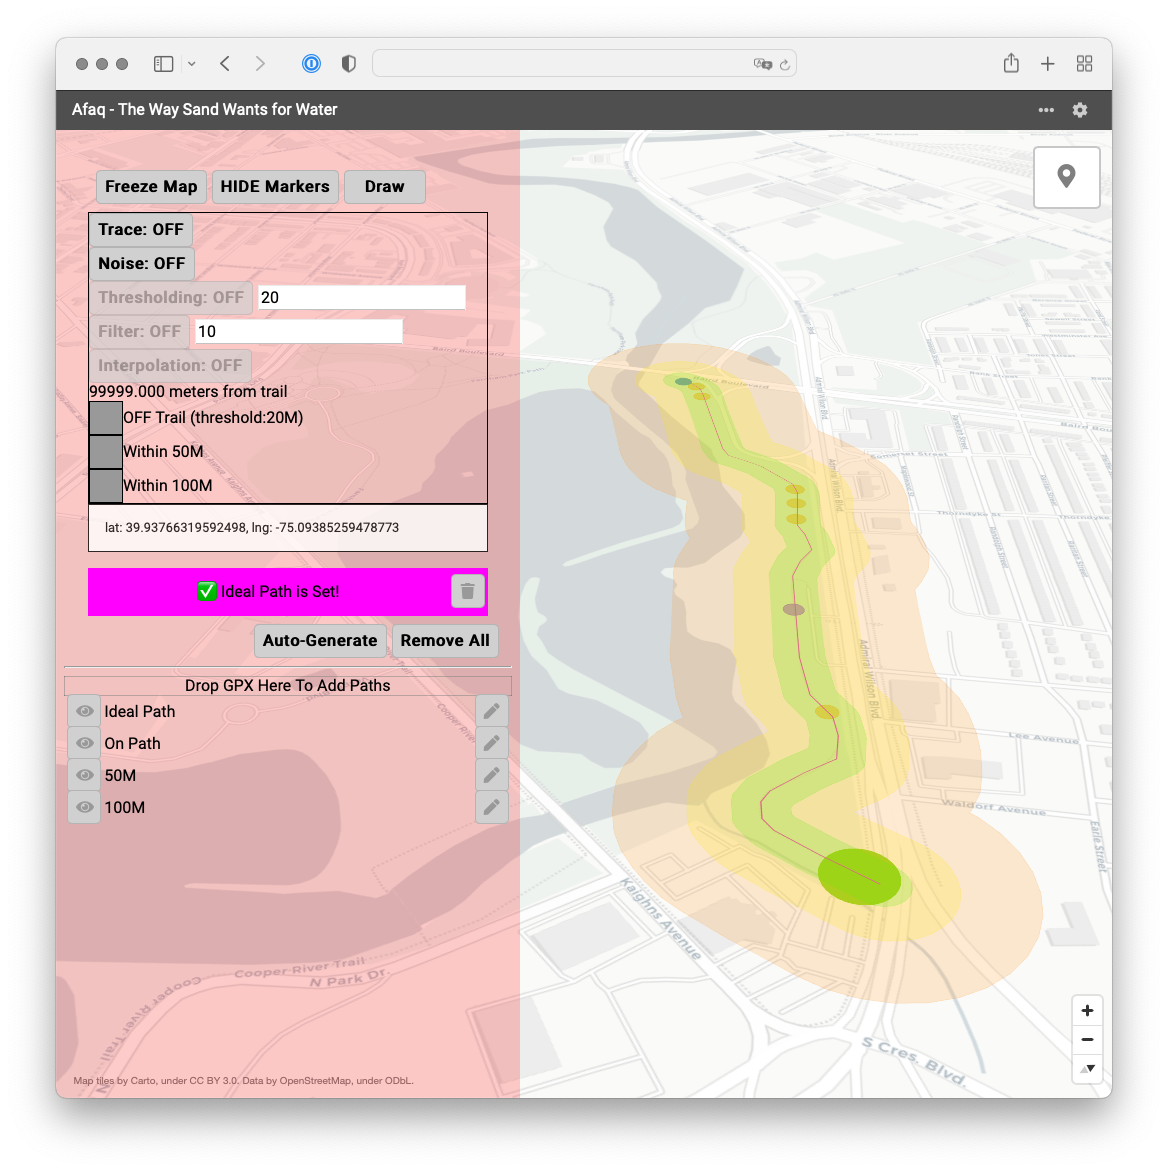Click the Within 100M gray color swatch
Screen dimensions: 1168x1172
(105, 486)
